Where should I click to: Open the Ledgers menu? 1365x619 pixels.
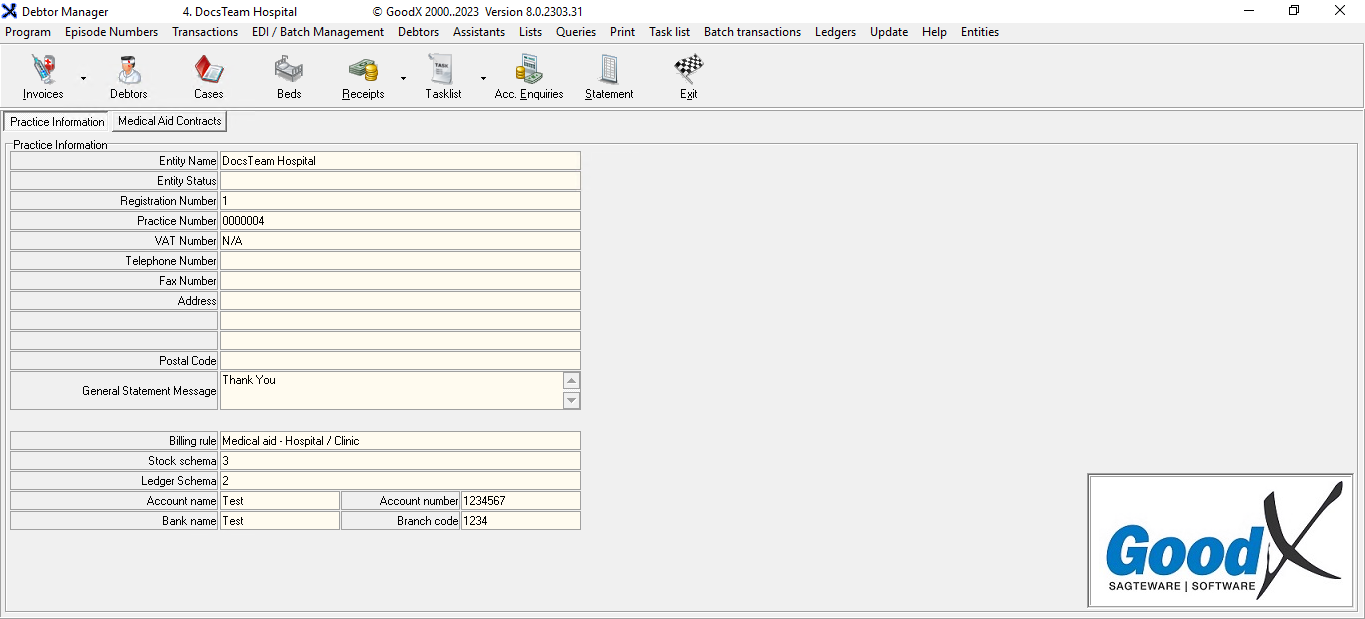click(x=835, y=32)
